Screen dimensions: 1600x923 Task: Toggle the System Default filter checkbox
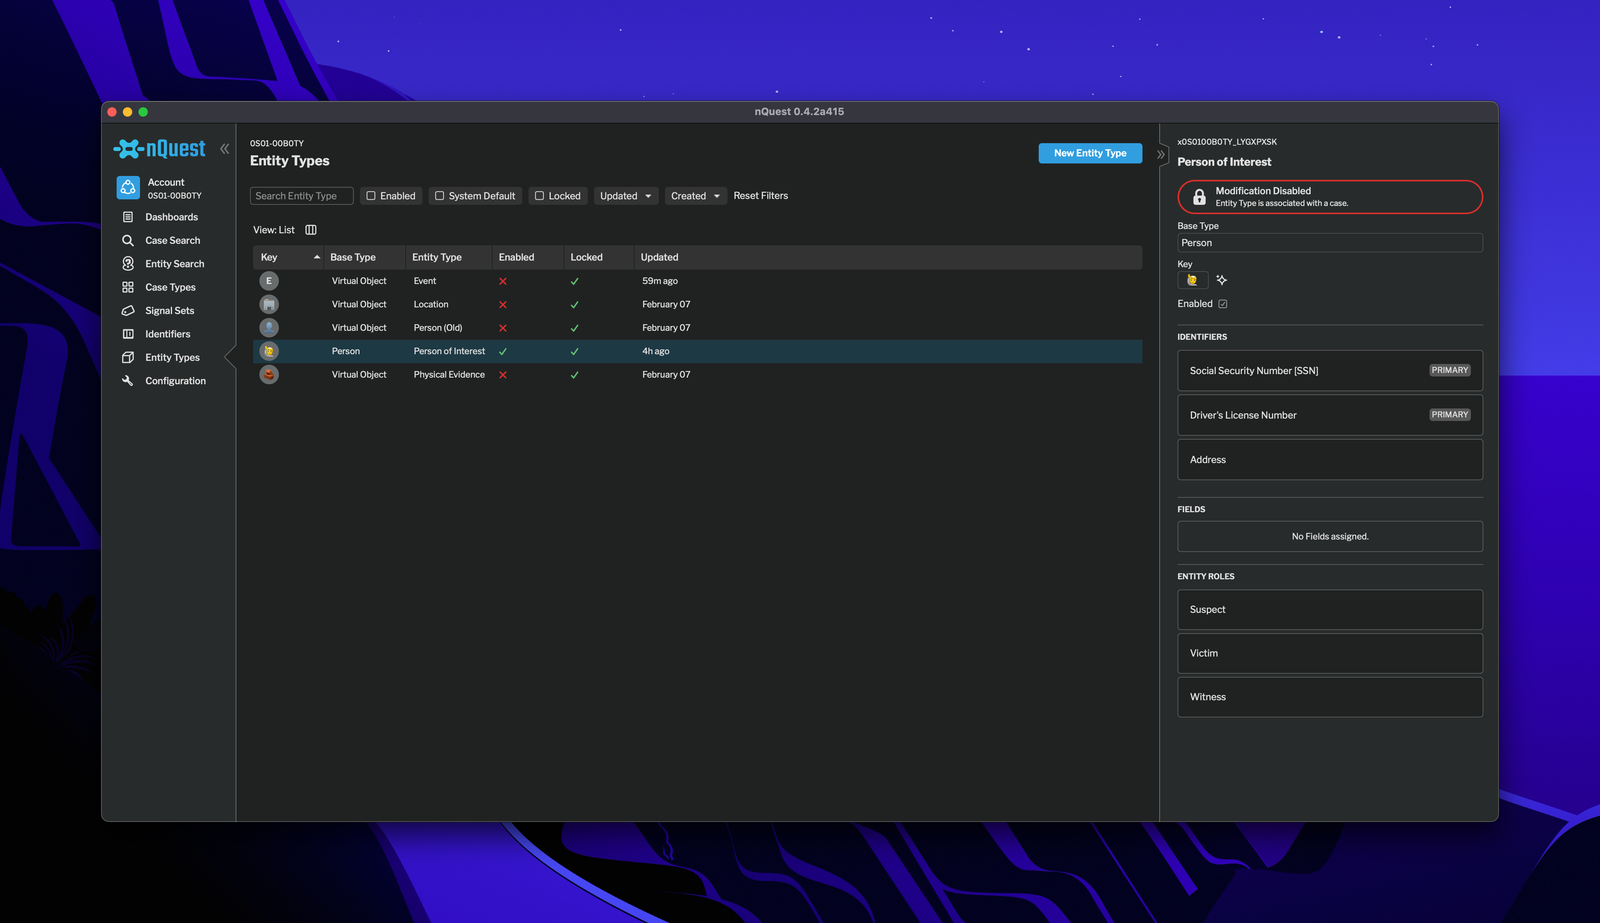point(439,196)
